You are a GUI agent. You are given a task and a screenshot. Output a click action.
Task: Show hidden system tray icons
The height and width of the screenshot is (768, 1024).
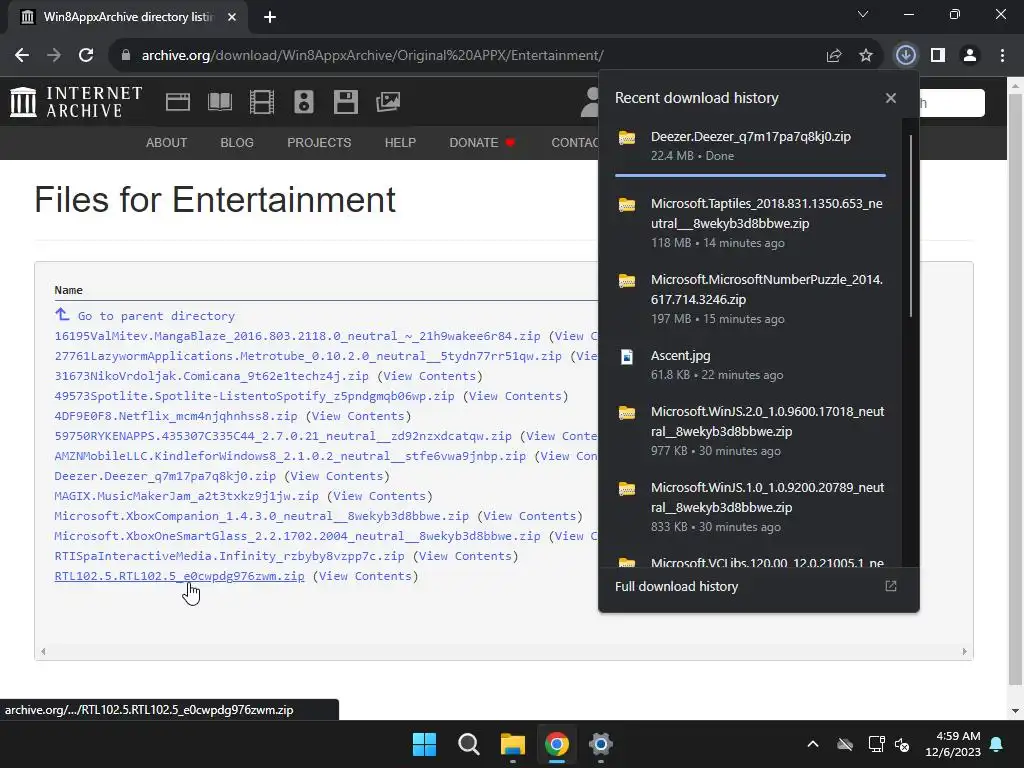[x=813, y=744]
